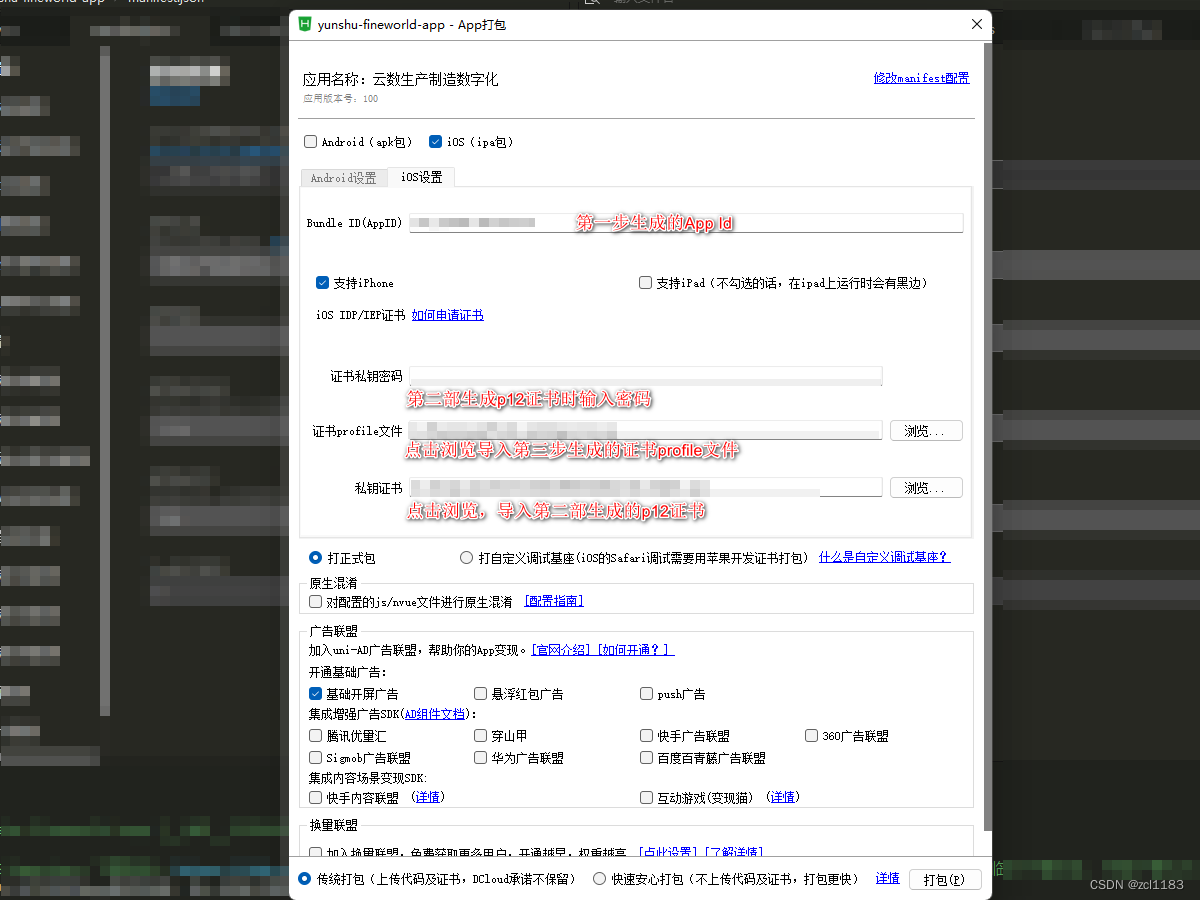Click 浏览 next to 证书profile文件
Viewport: 1200px width, 900px height.
point(926,430)
